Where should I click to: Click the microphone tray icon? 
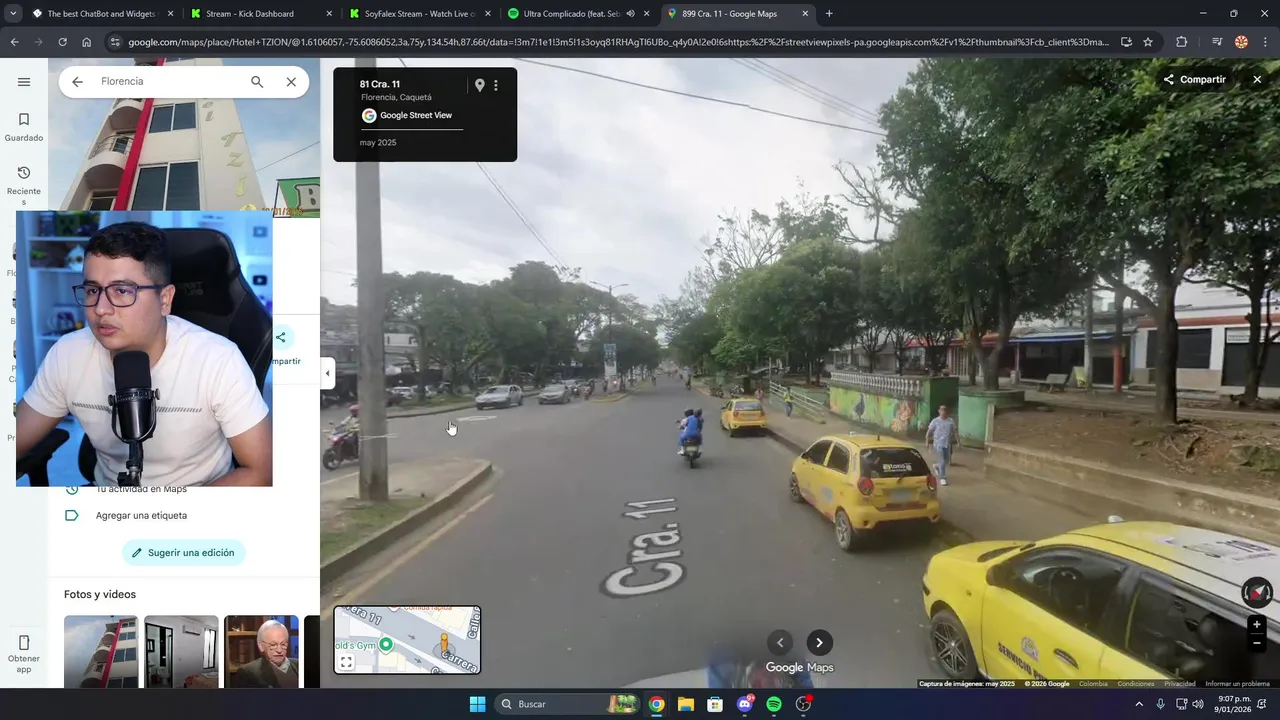(1160, 704)
